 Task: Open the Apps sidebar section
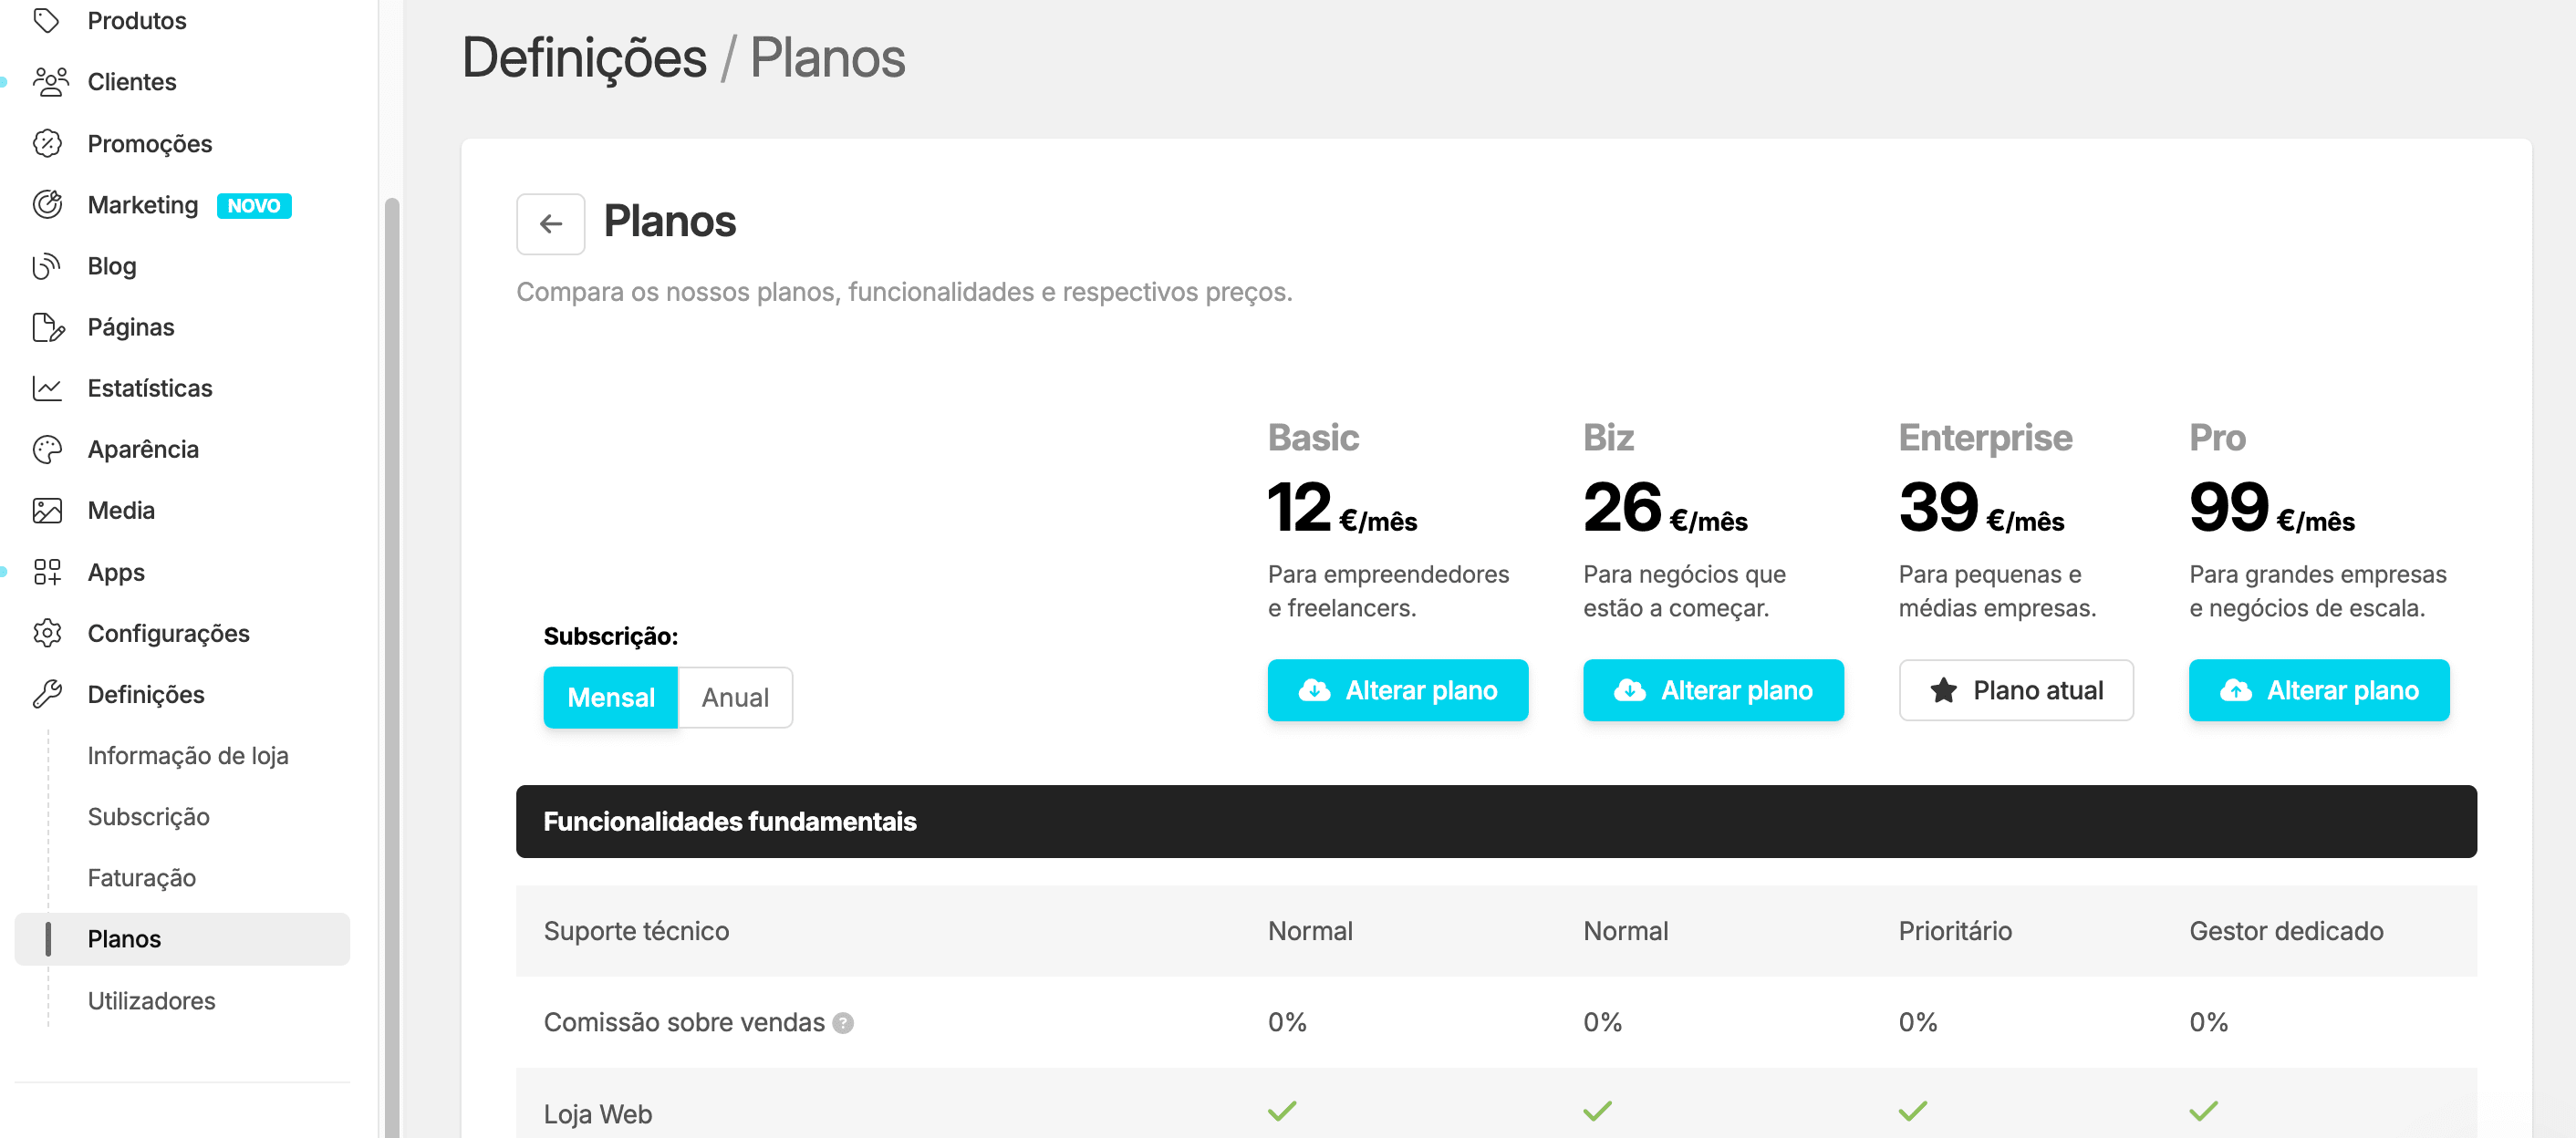tap(116, 572)
